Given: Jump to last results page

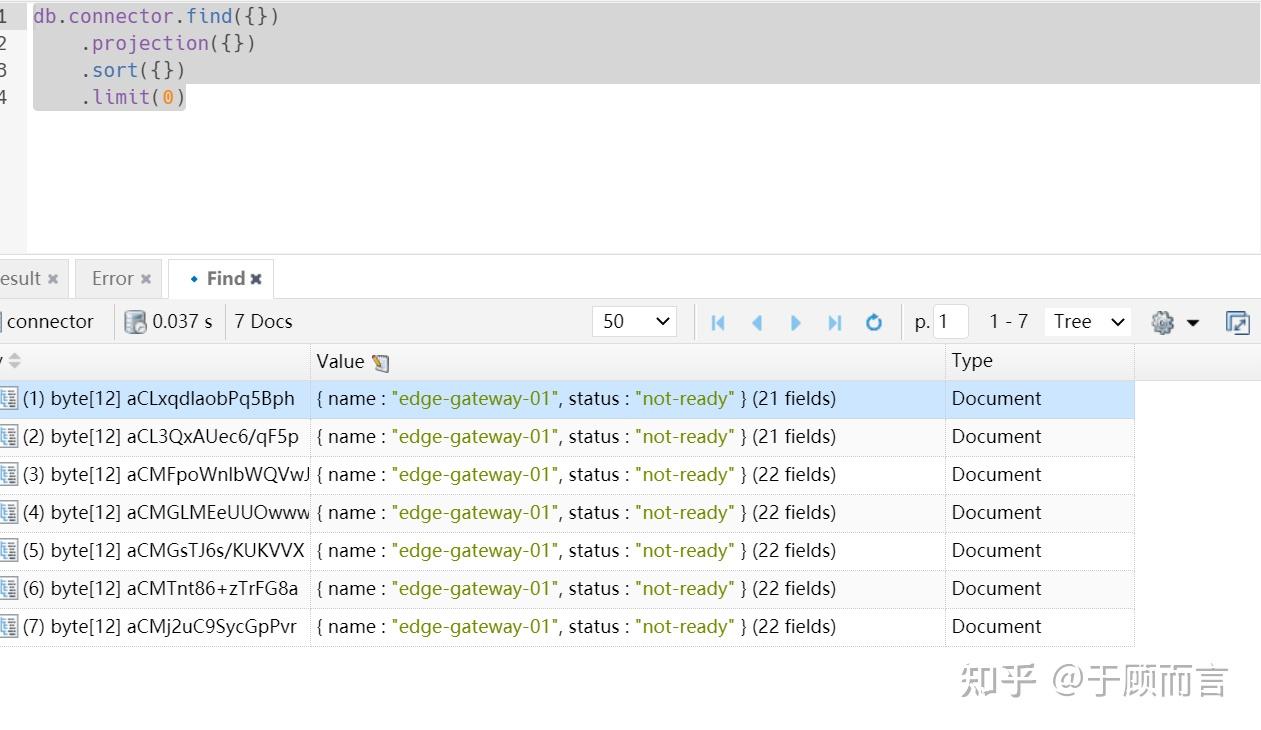Looking at the screenshot, I should (x=835, y=322).
